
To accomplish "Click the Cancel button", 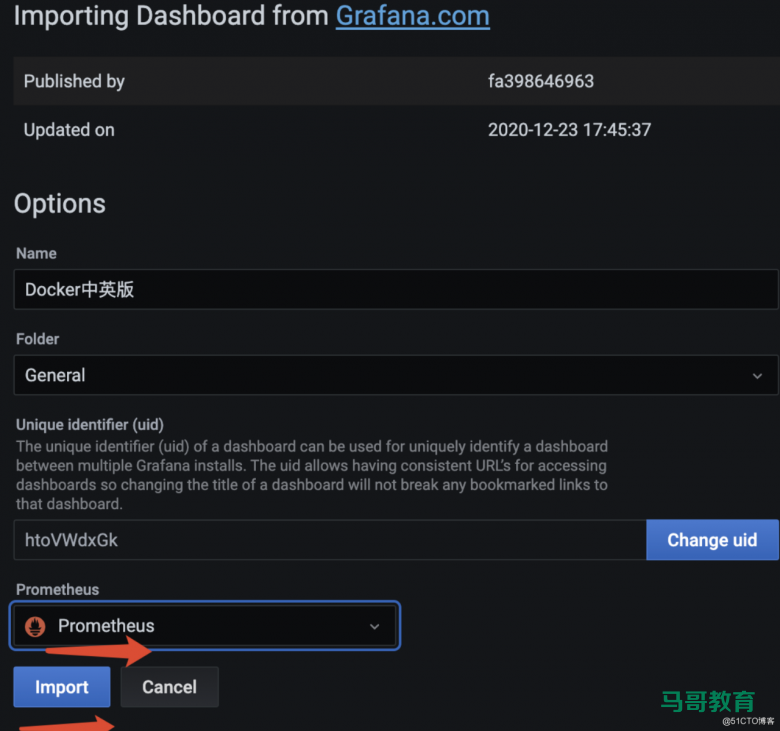I will coord(169,687).
